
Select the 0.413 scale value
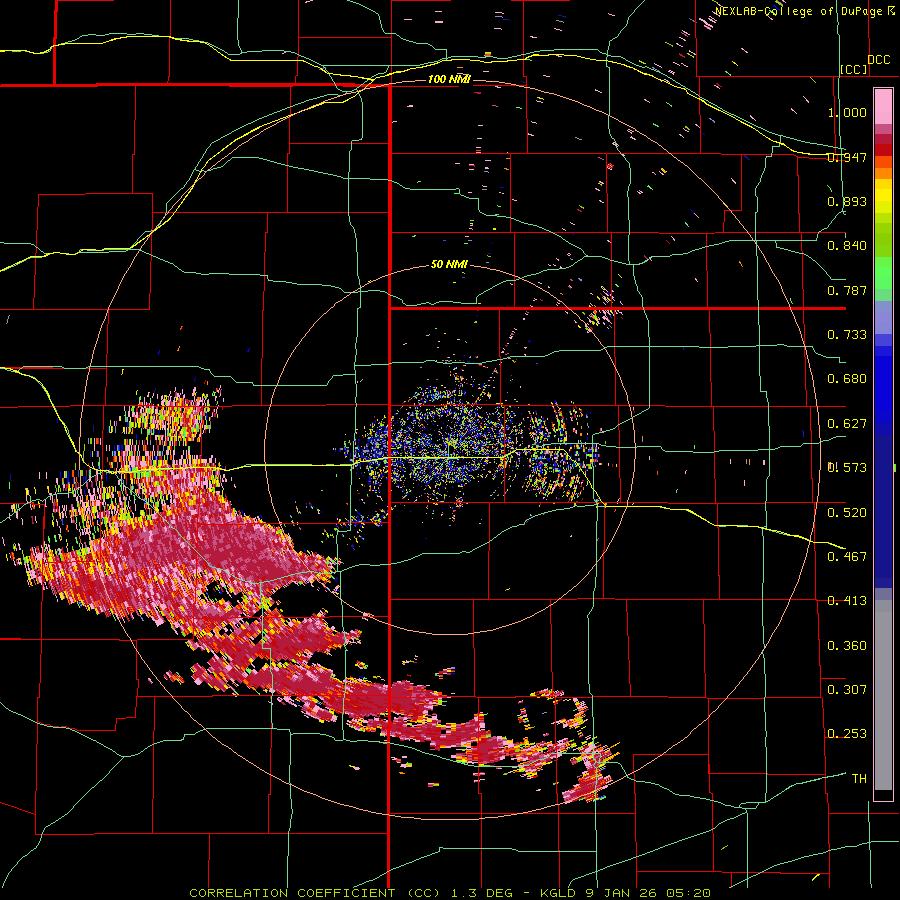tap(847, 601)
